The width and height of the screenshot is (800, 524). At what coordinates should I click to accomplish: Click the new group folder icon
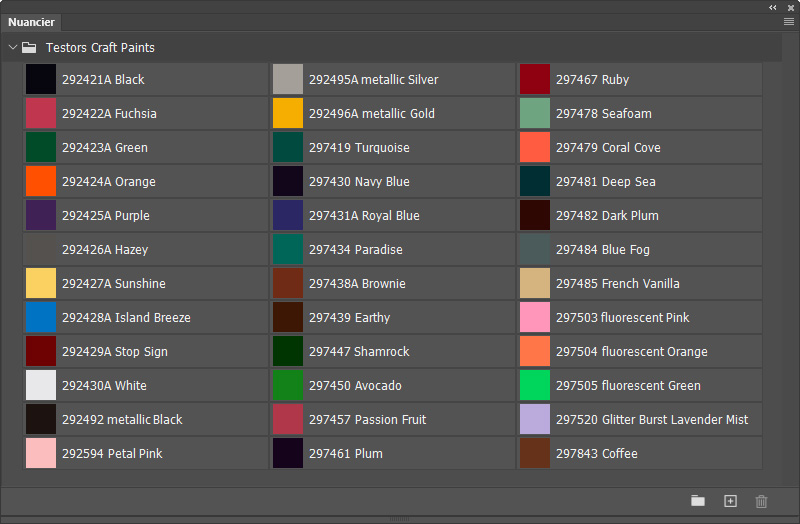click(x=698, y=501)
